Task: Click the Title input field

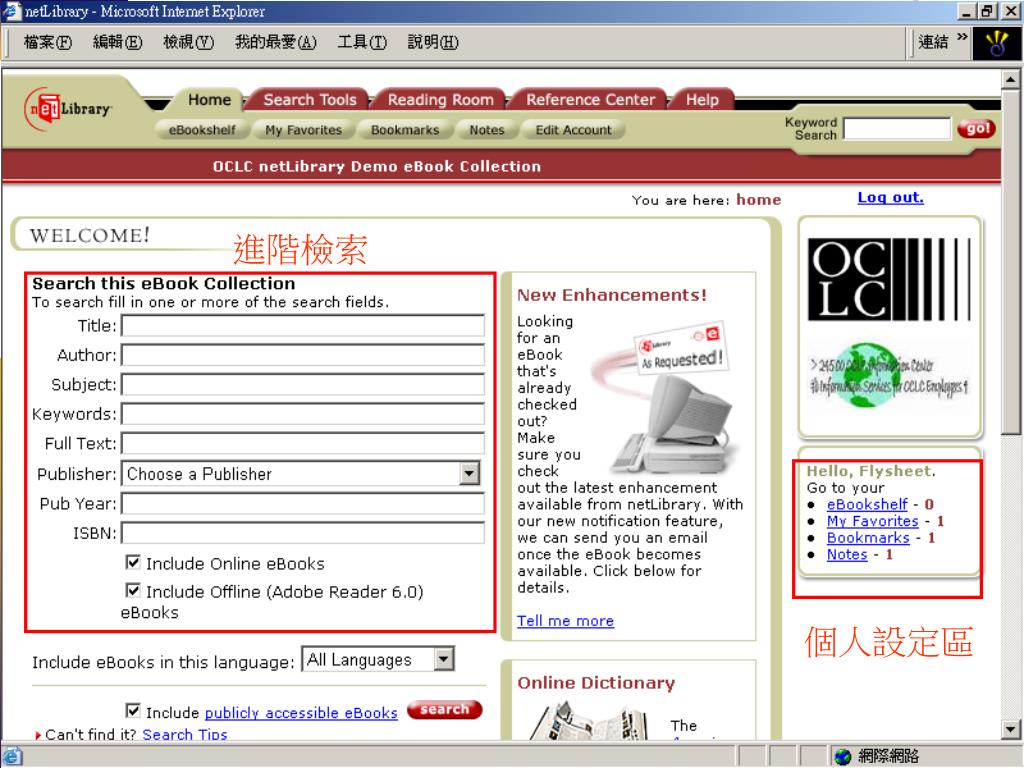Action: pos(303,325)
